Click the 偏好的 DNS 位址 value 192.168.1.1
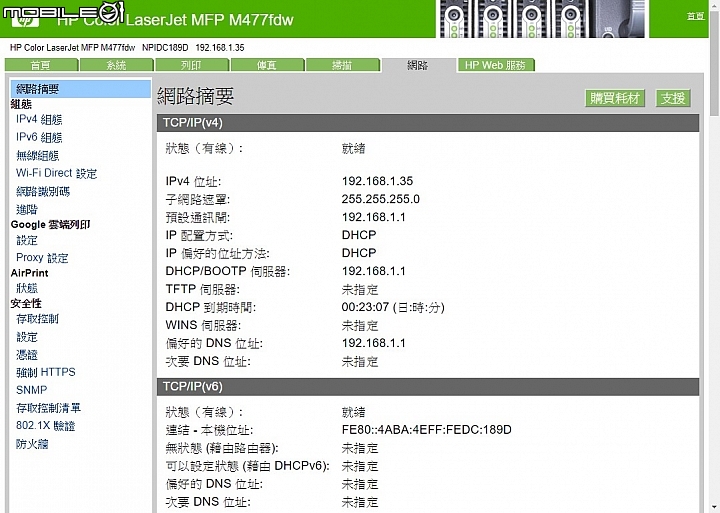The height and width of the screenshot is (513, 720). coord(374,343)
